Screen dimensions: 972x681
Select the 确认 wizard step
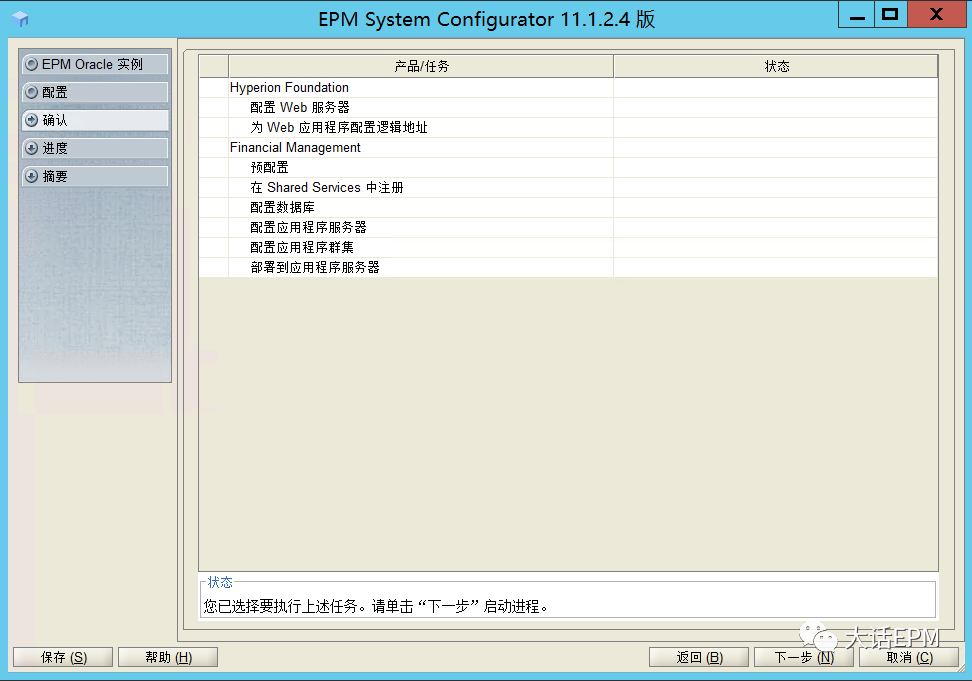click(95, 120)
